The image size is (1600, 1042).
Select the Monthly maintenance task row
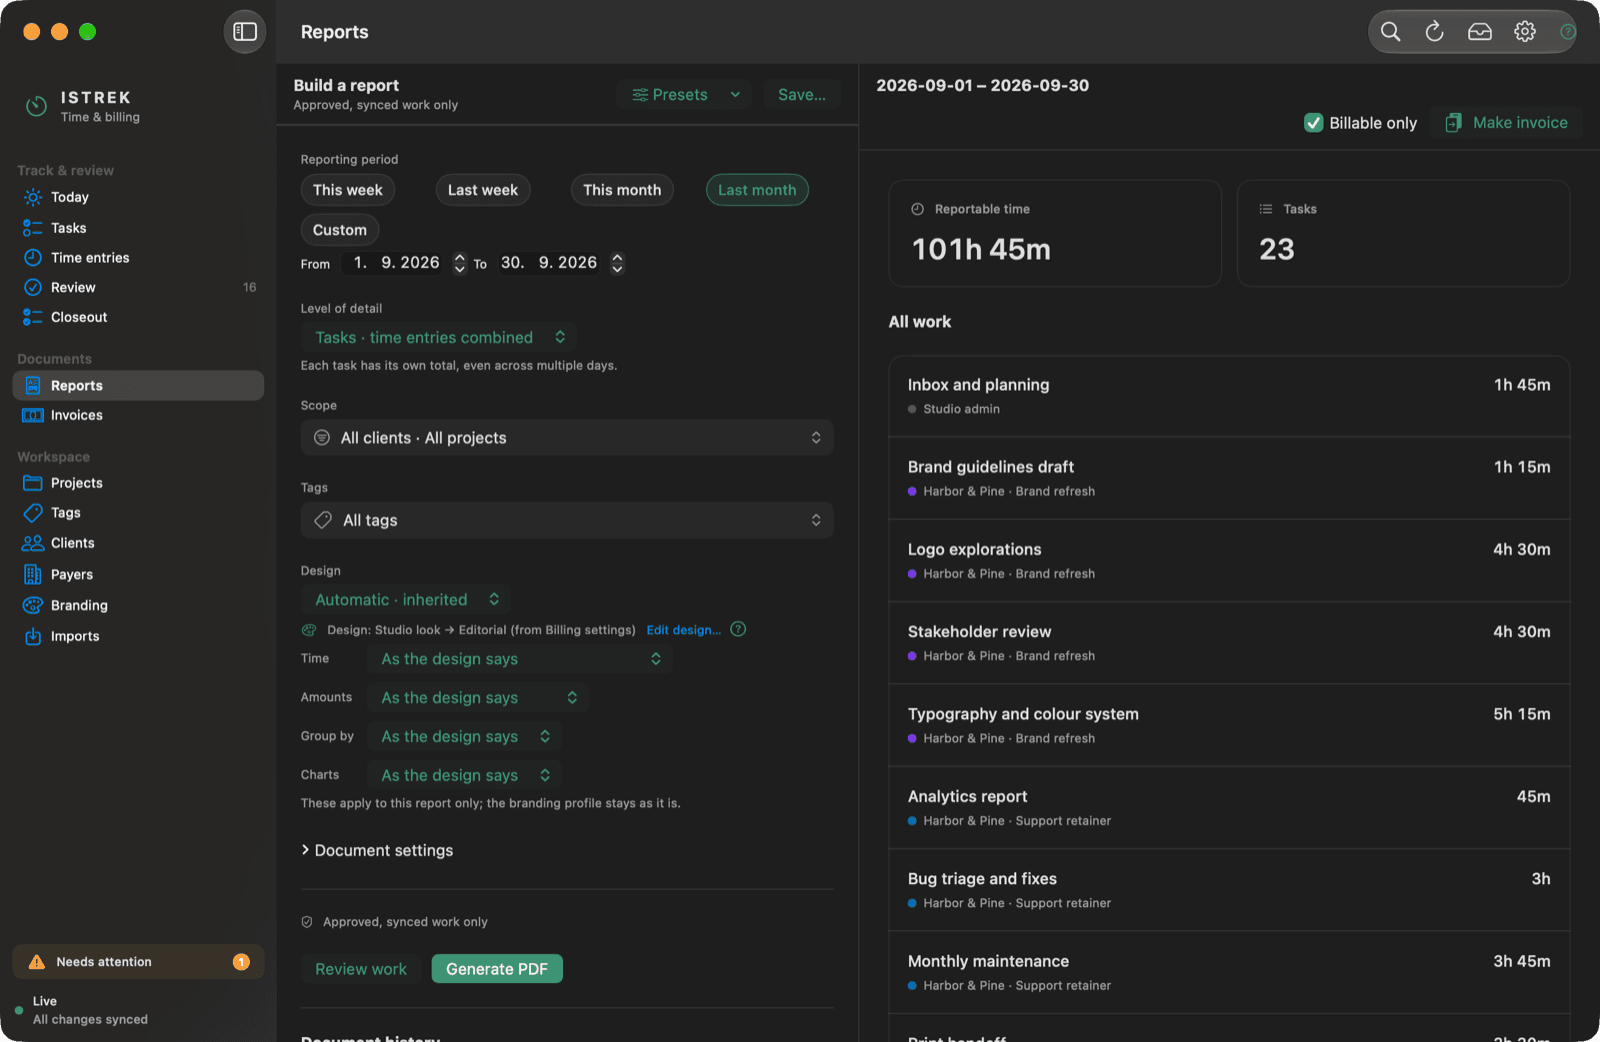[x=1229, y=973]
